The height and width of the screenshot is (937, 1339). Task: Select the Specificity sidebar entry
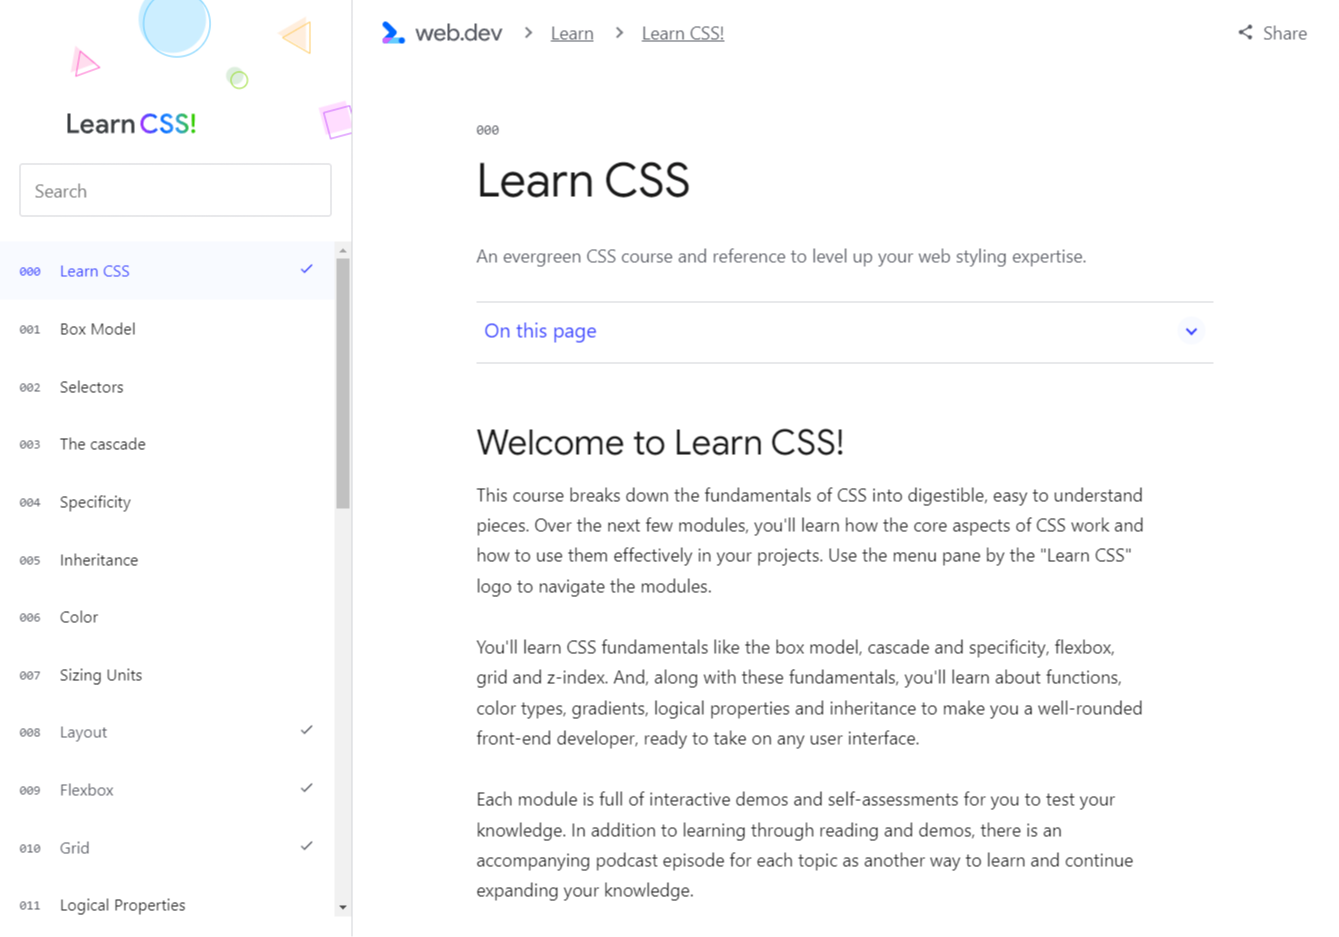click(94, 501)
